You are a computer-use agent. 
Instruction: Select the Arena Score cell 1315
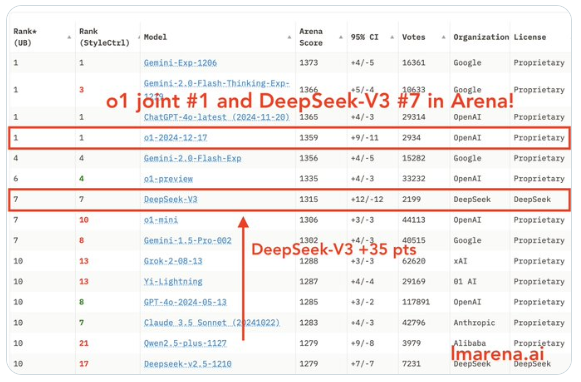tap(309, 199)
